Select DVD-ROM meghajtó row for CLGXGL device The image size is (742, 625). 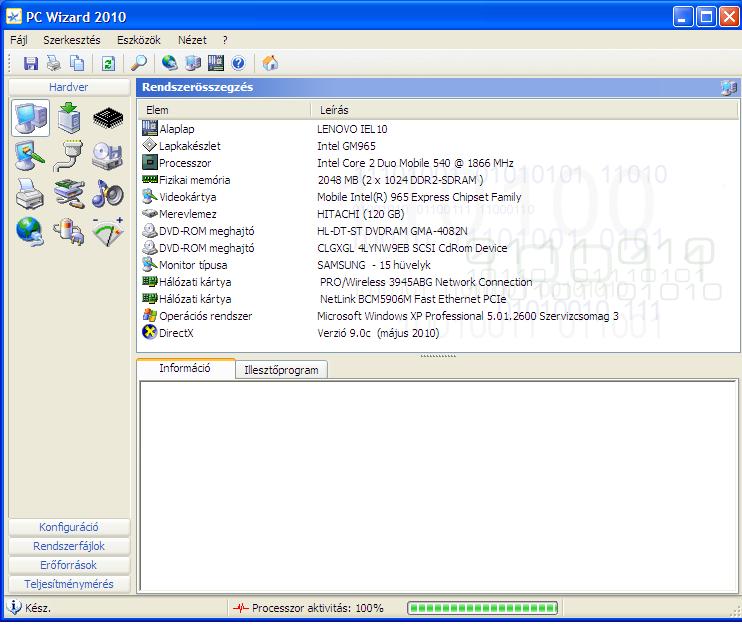[x=438, y=248]
